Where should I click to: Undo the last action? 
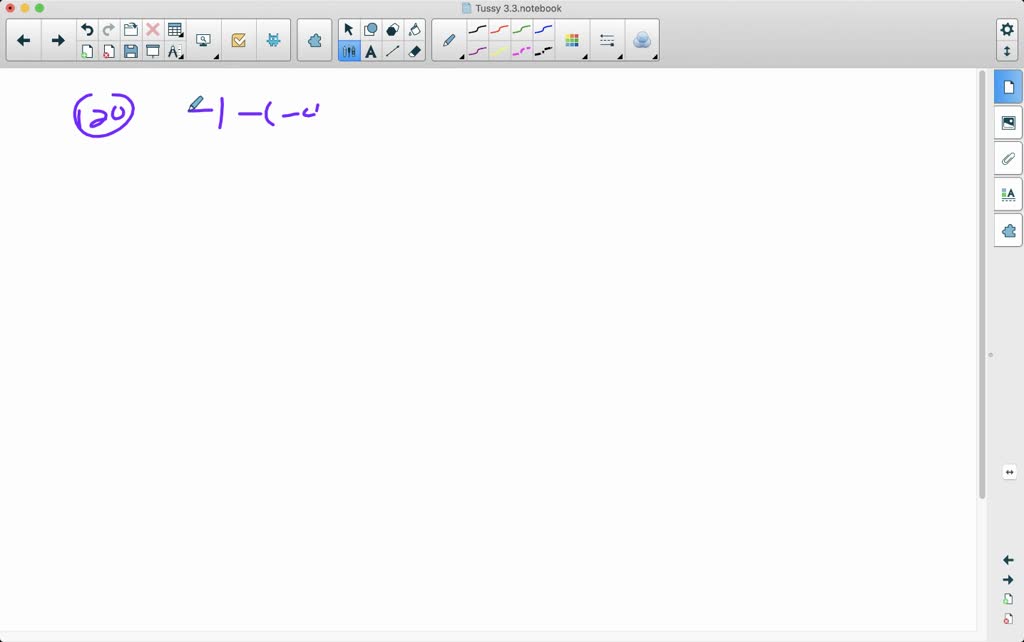87,30
